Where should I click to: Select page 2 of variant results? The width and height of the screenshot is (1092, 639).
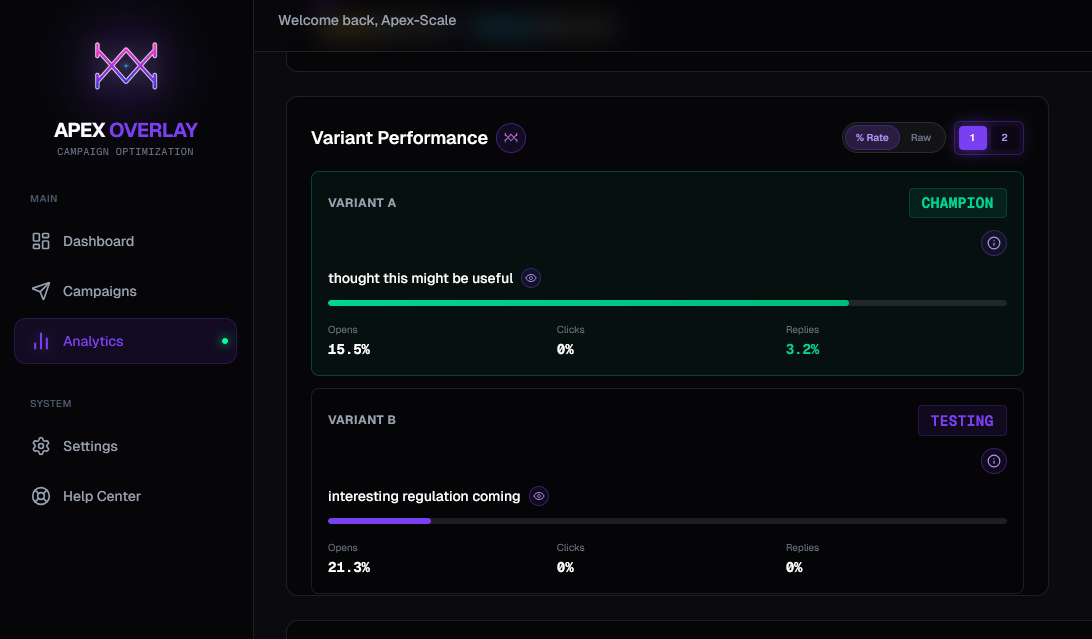pyautogui.click(x=1004, y=137)
